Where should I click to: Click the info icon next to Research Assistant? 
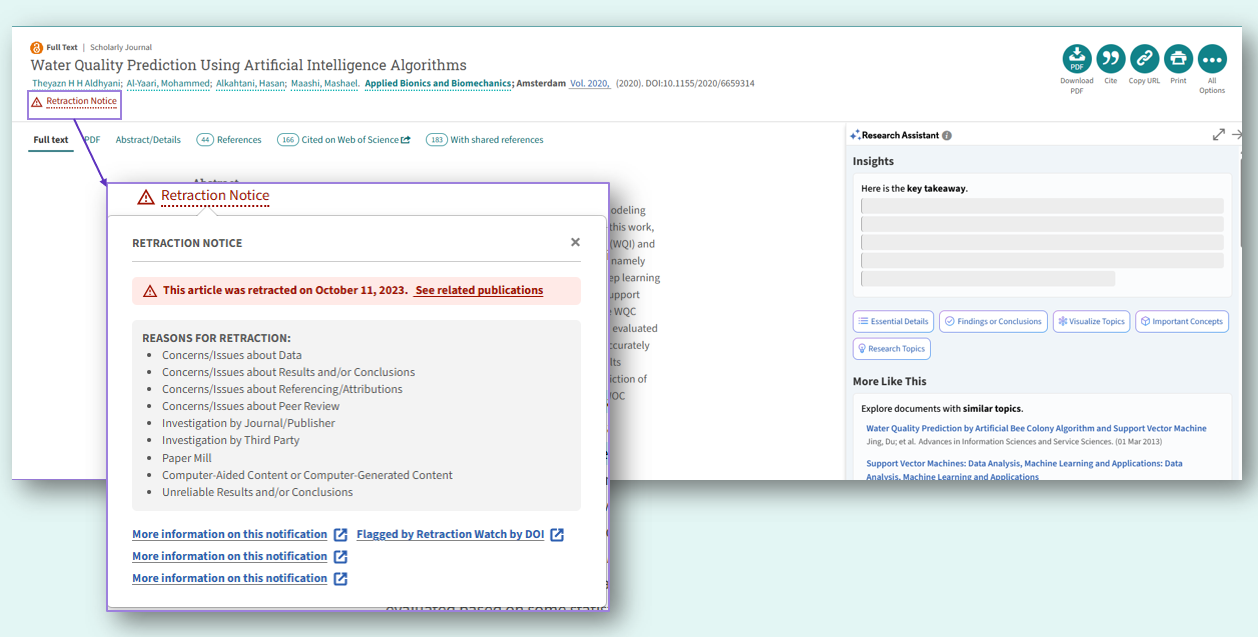click(947, 136)
